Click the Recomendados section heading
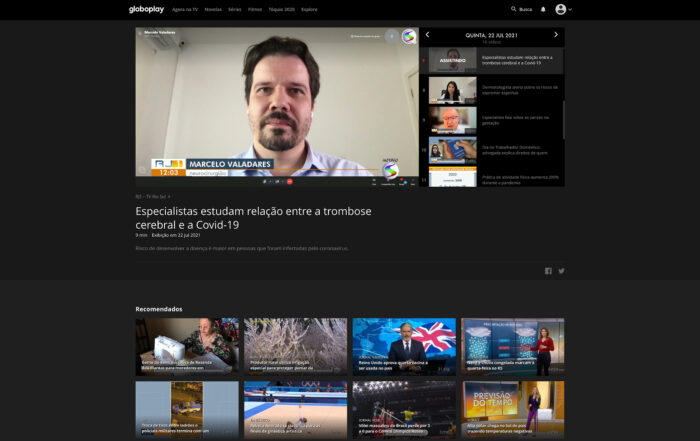This screenshot has height=441, width=700. tap(158, 309)
